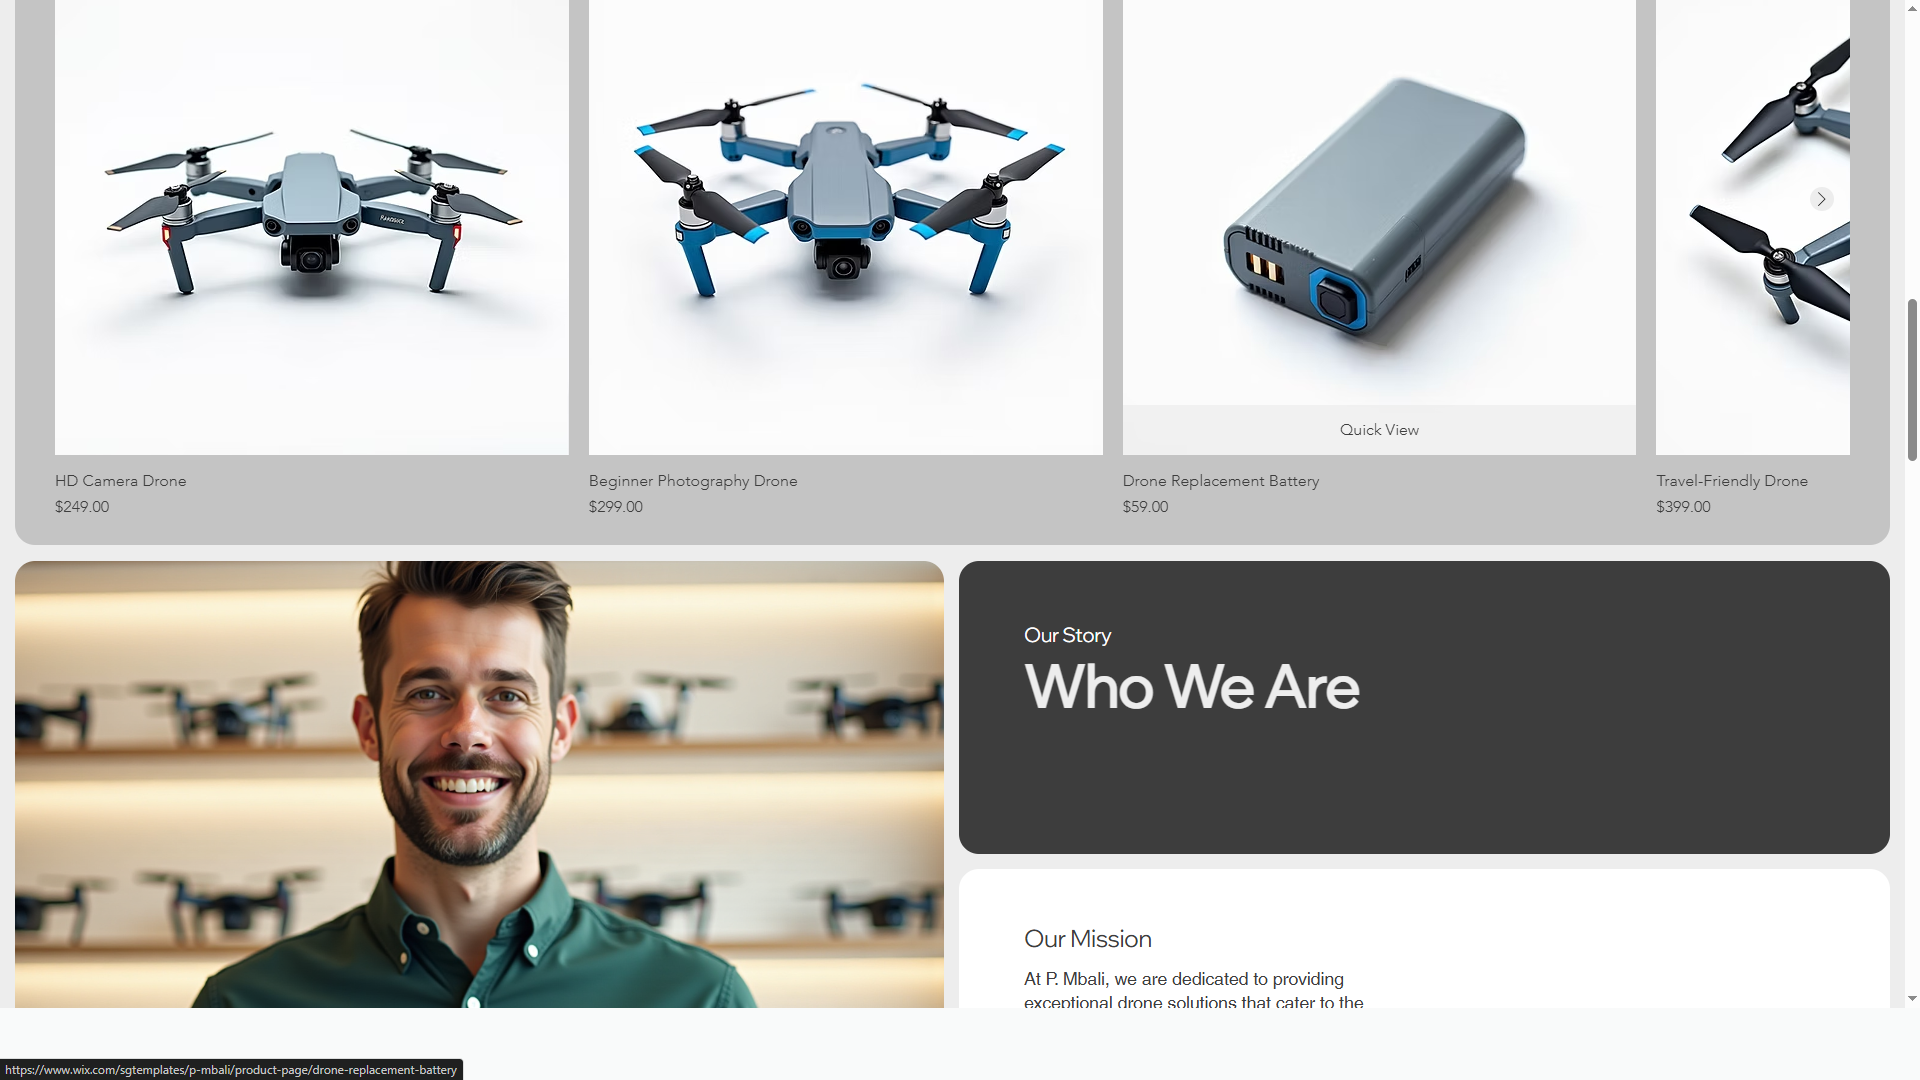Click the $399.00 price label
This screenshot has height=1080, width=1920.
1683,507
